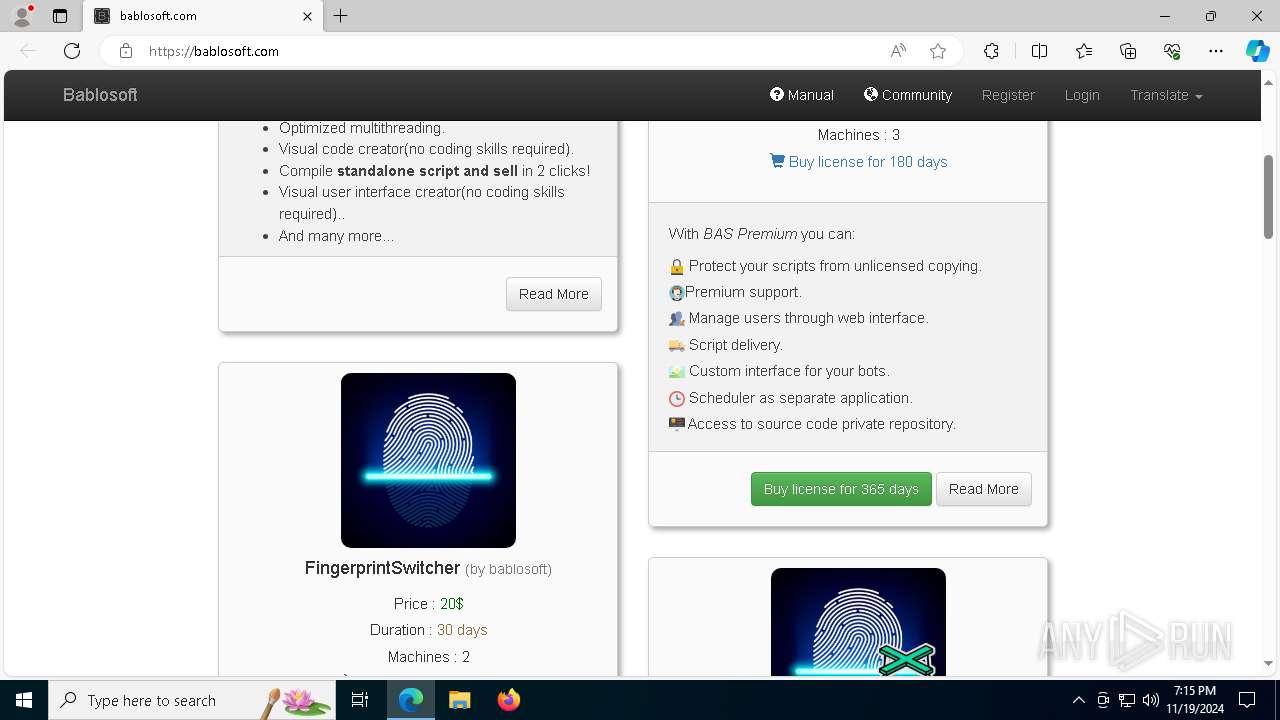Open a new browser tab

(x=341, y=16)
